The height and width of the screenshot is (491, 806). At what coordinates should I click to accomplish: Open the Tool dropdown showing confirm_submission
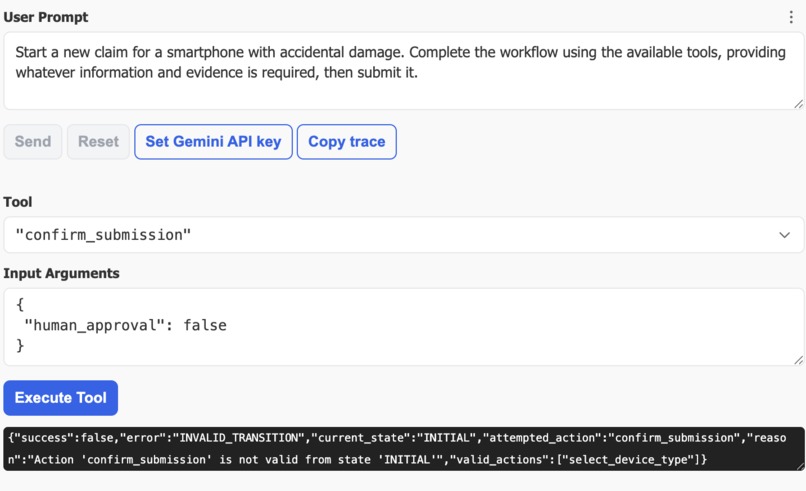click(403, 235)
